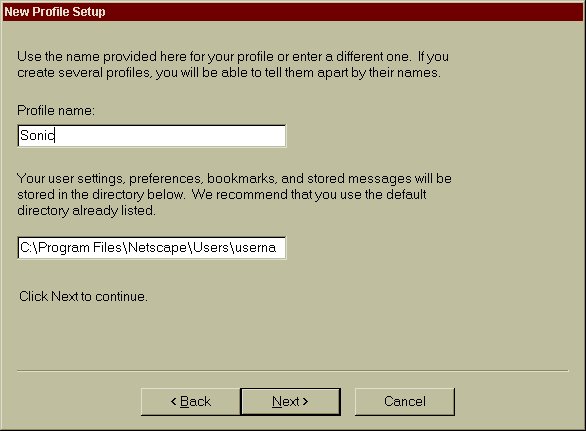Select the New Profile Setup title bar

293,12
